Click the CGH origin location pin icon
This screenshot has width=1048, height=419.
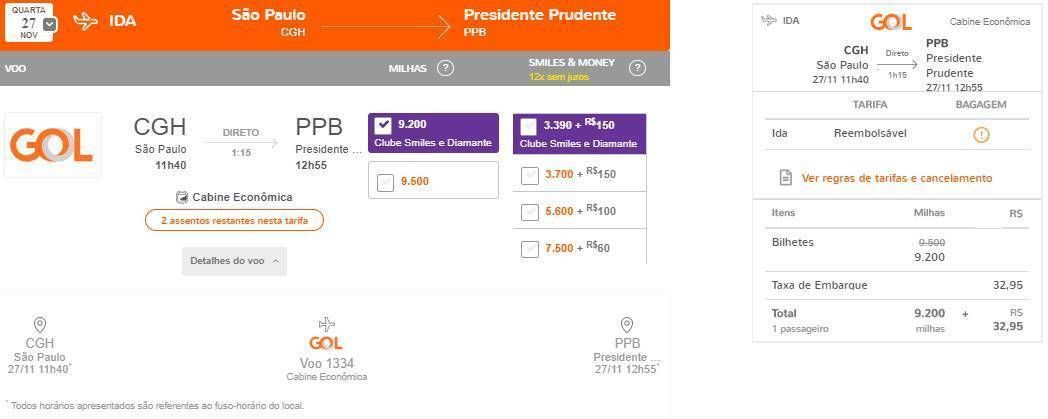tap(39, 325)
